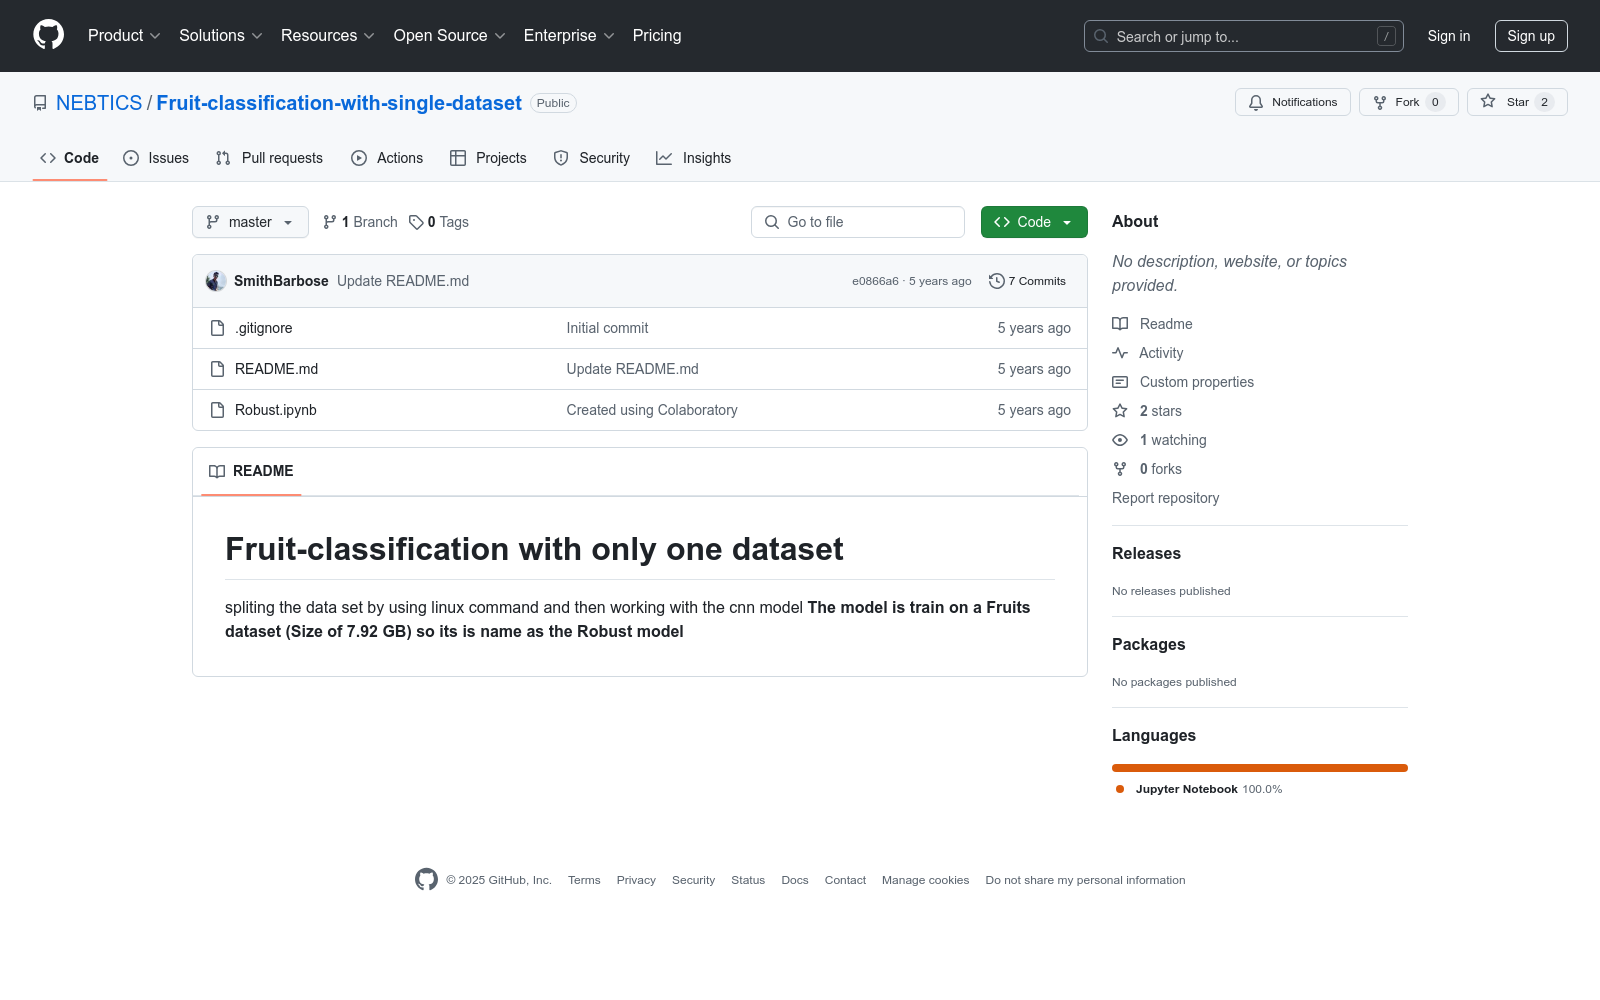The height and width of the screenshot is (1000, 1600).
Task: Open the green Code dropdown
Action: [x=1034, y=222]
